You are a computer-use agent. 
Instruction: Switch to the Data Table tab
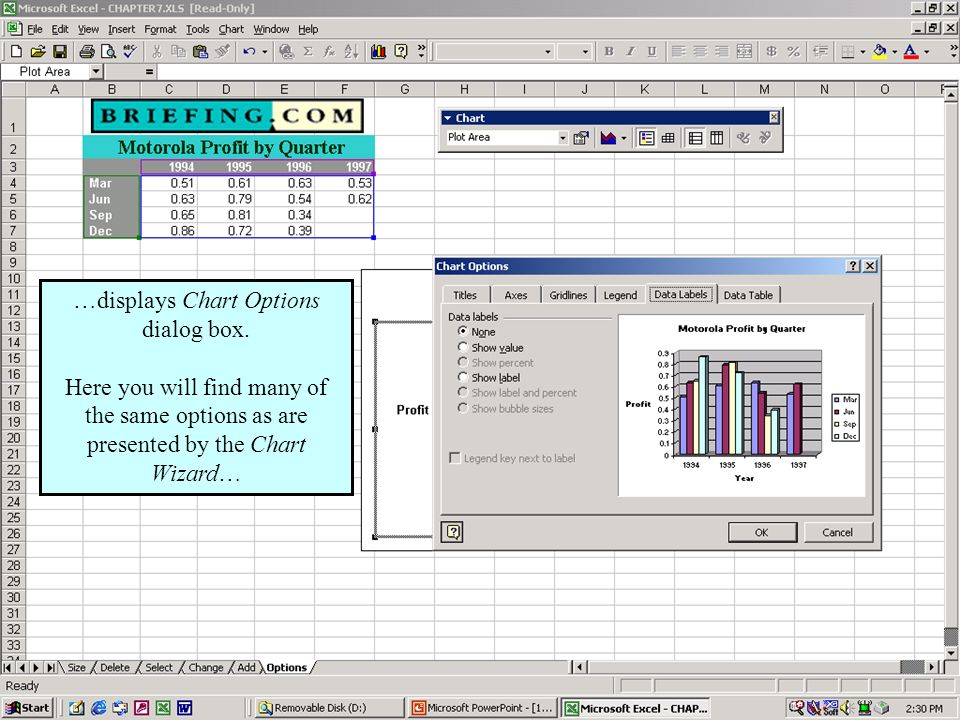(748, 294)
